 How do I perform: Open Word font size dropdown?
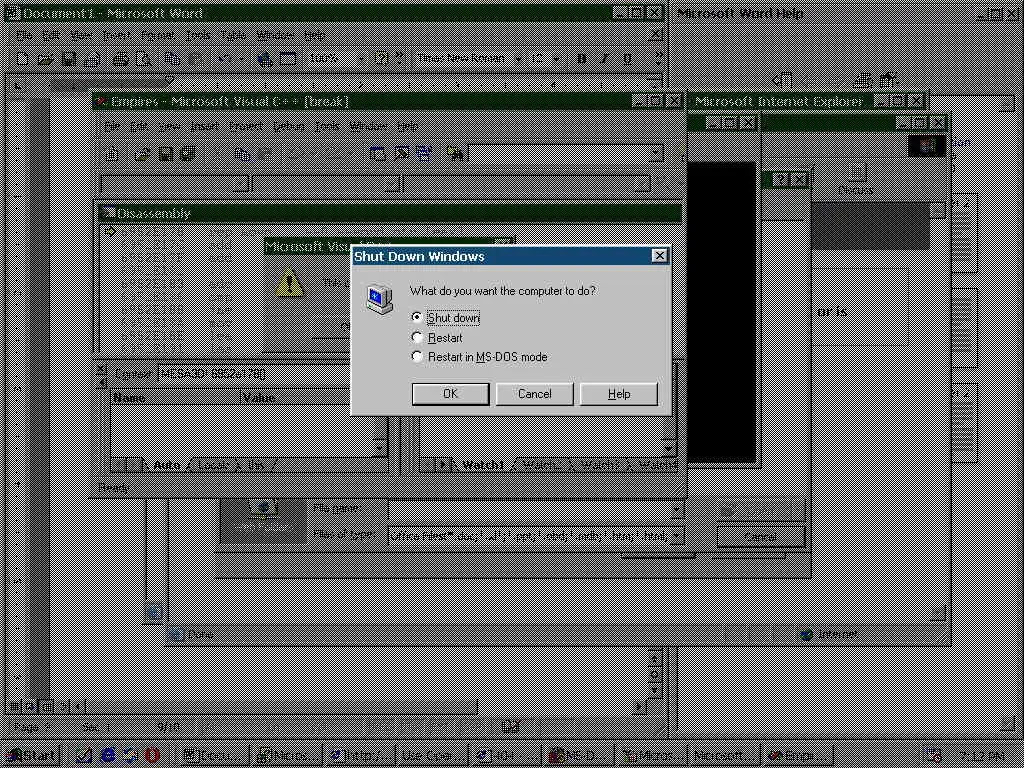tap(556, 59)
